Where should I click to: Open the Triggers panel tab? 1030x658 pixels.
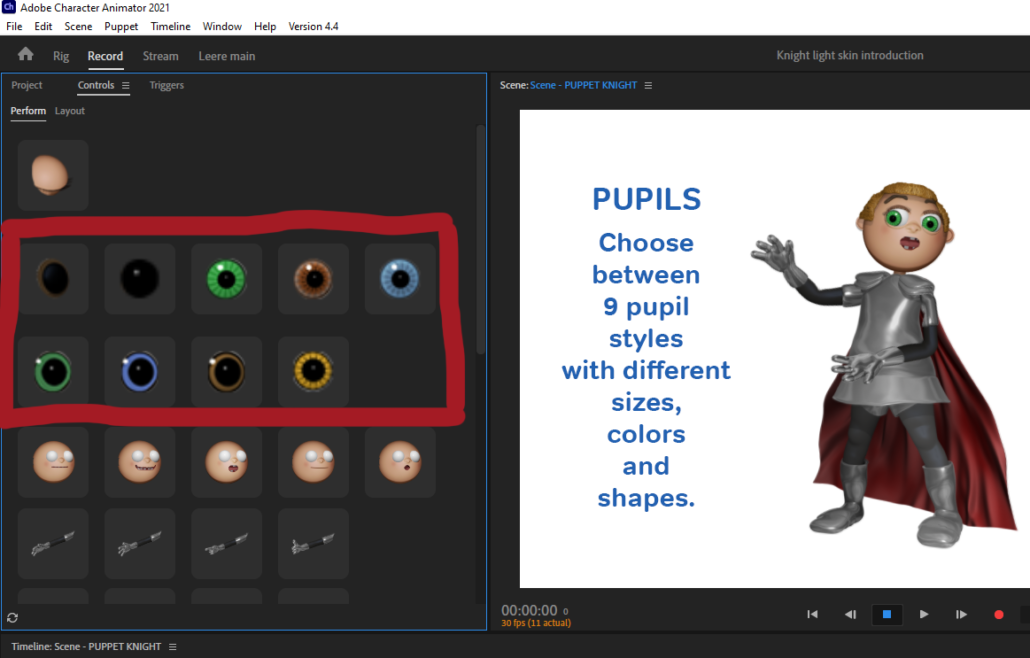coord(167,85)
